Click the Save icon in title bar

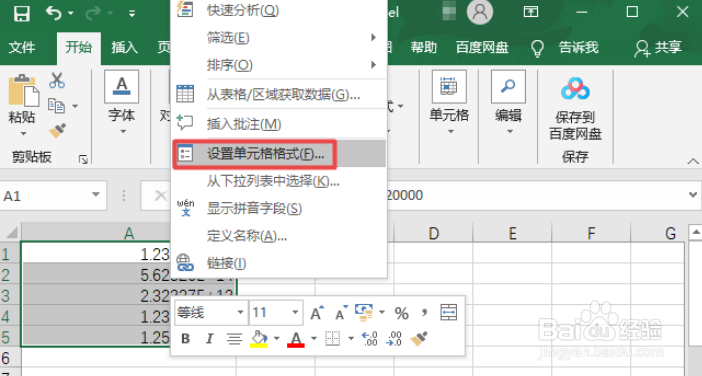pyautogui.click(x=21, y=14)
